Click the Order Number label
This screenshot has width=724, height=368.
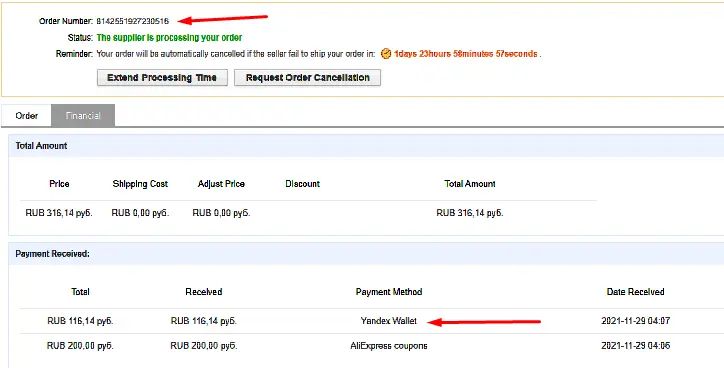(66, 21)
